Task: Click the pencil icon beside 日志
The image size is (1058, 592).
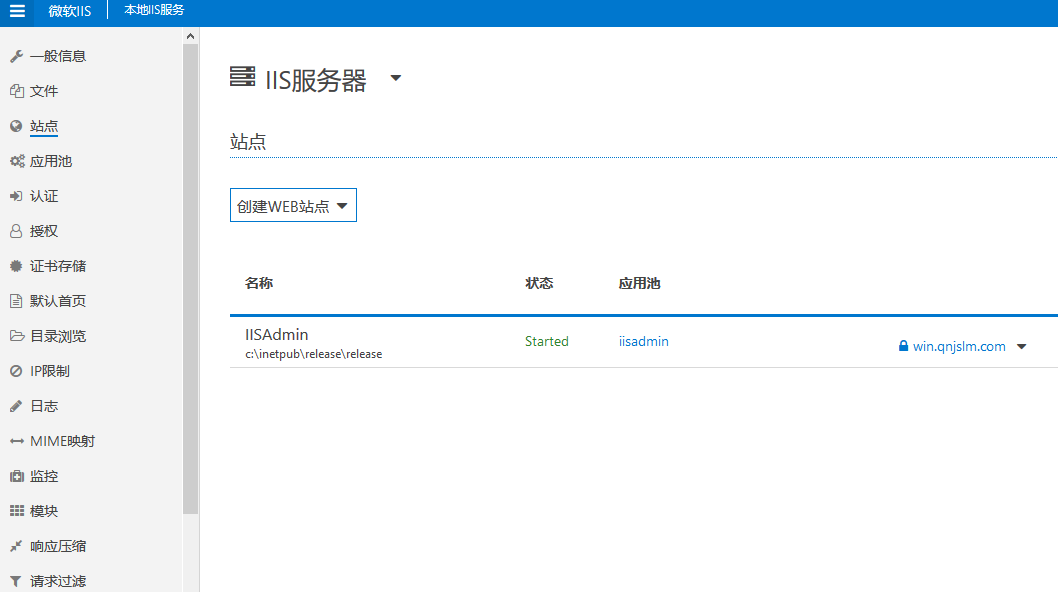Action: click(16, 406)
